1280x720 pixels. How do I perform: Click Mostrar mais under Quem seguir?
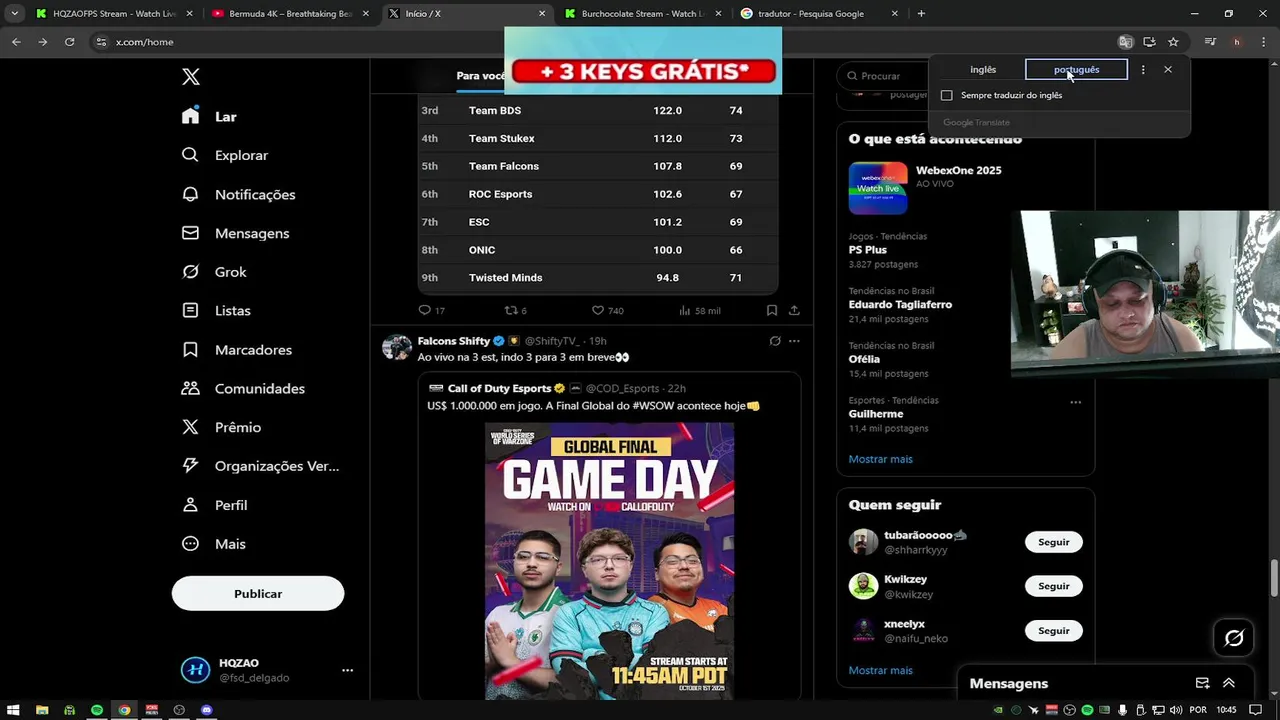880,670
